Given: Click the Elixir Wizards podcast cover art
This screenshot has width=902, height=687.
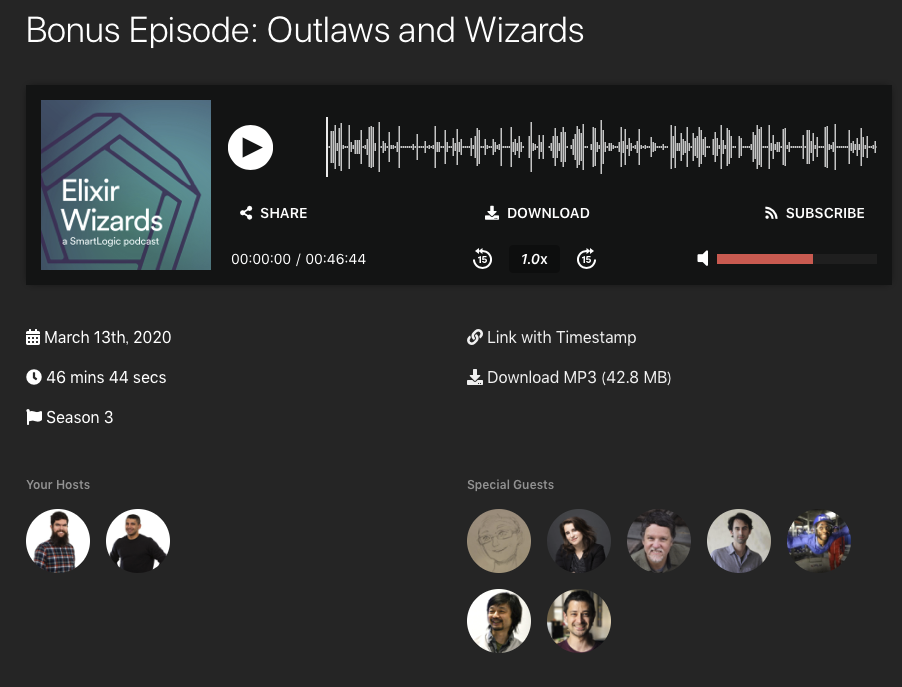Looking at the screenshot, I should (126, 185).
